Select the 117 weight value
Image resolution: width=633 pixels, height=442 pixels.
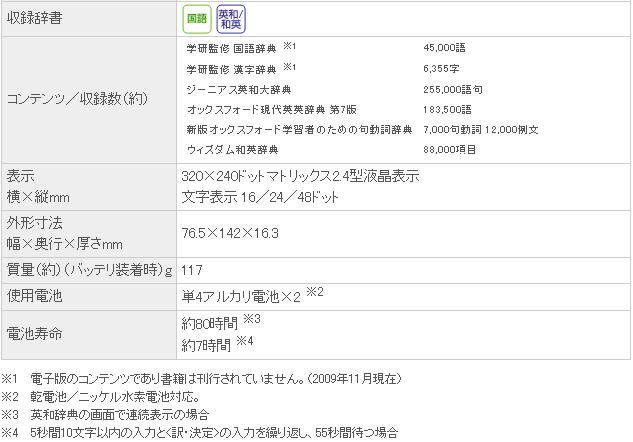(192, 270)
